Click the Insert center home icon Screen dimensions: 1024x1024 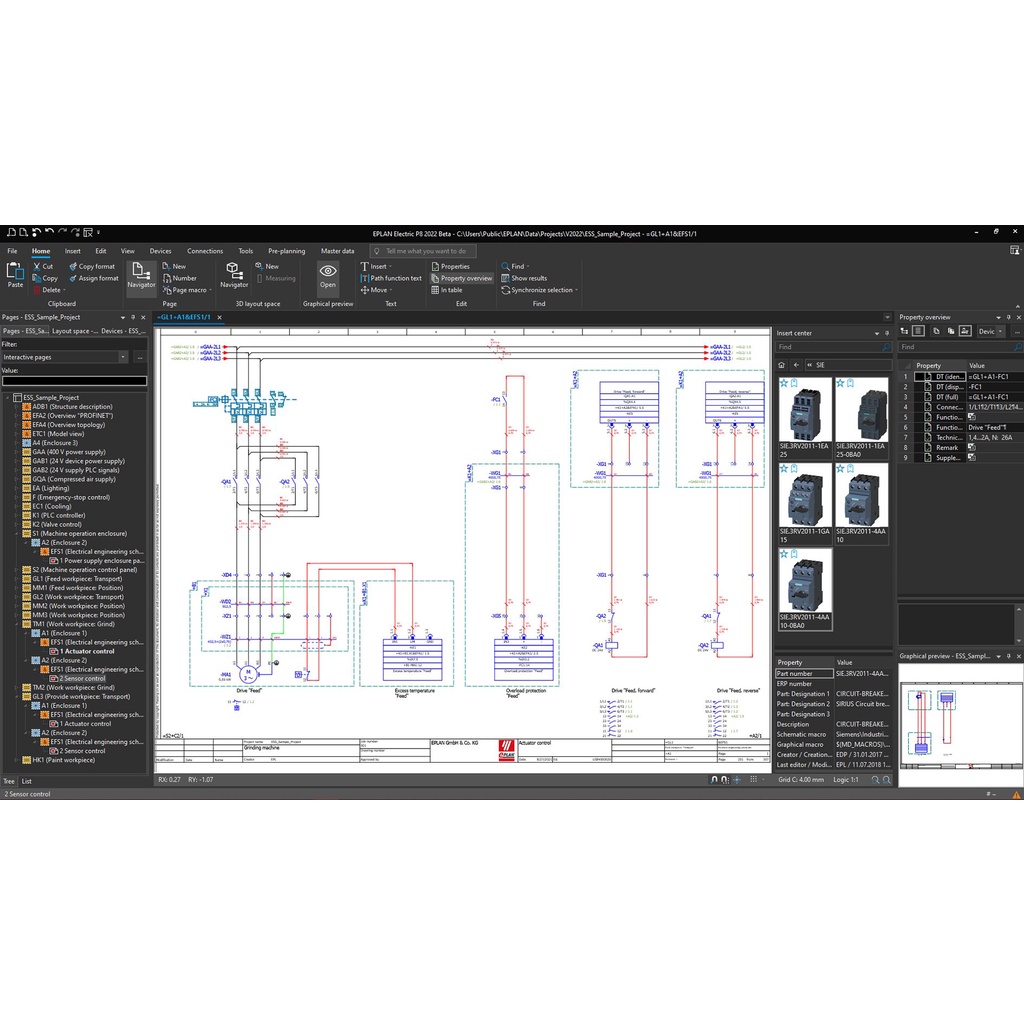[782, 365]
